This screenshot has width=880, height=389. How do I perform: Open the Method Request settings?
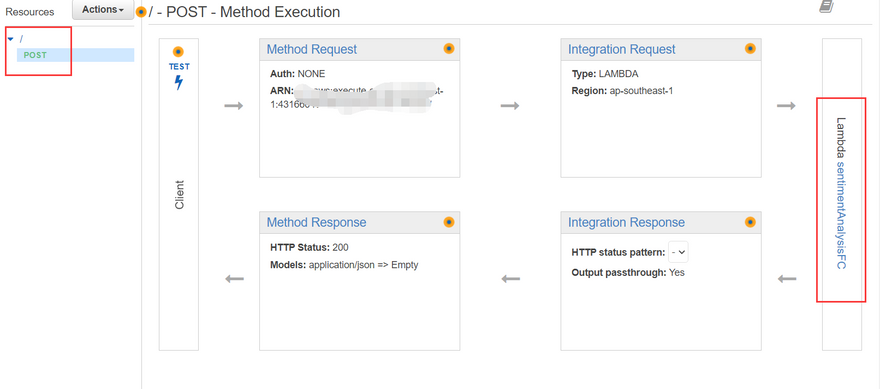coord(311,49)
